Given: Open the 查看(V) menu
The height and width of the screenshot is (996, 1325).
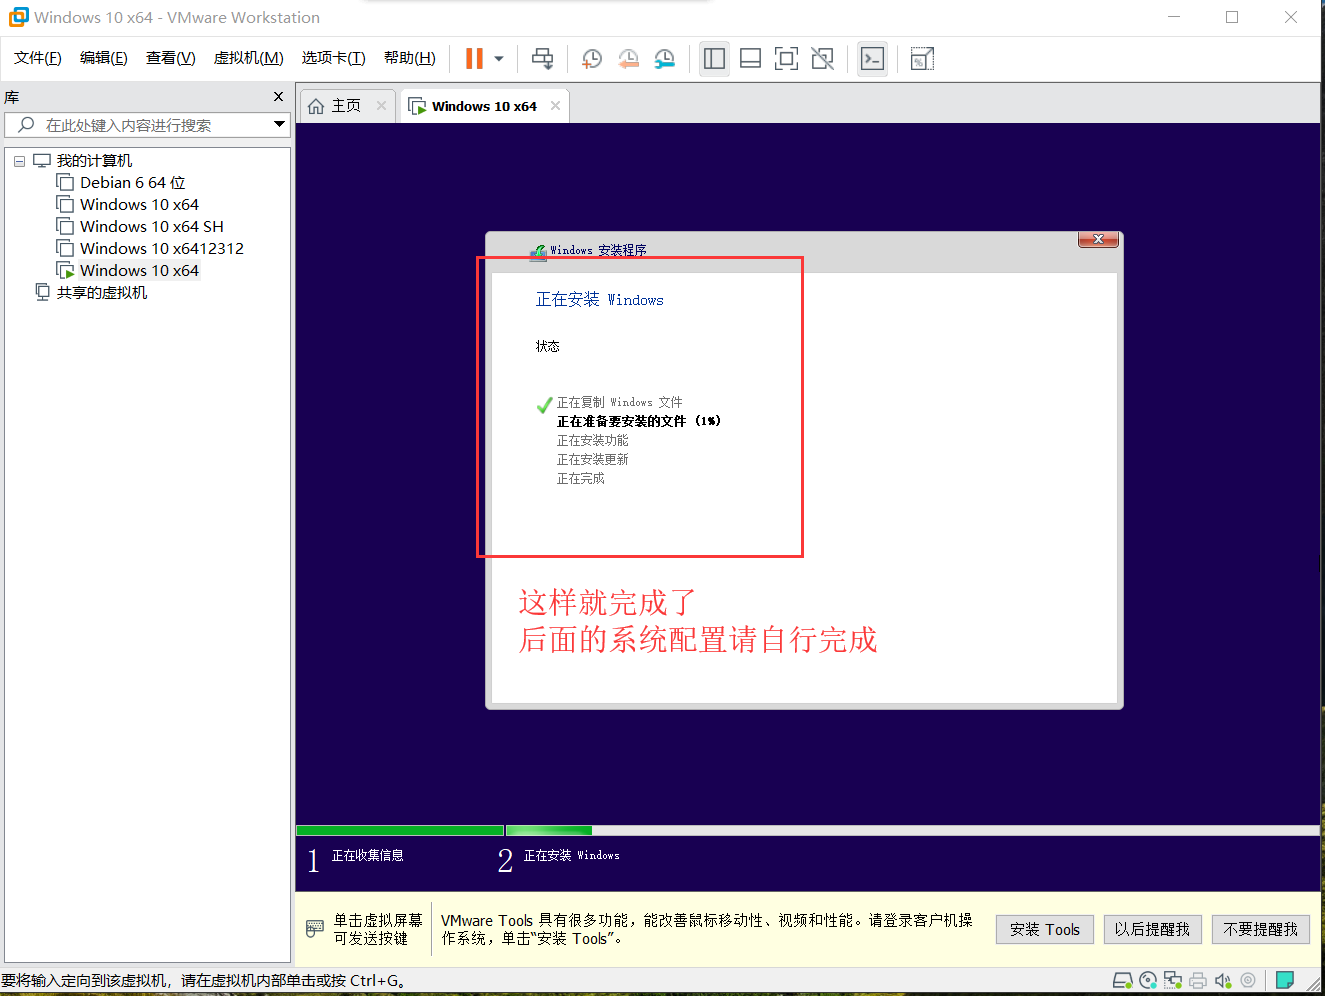Looking at the screenshot, I should pos(171,58).
